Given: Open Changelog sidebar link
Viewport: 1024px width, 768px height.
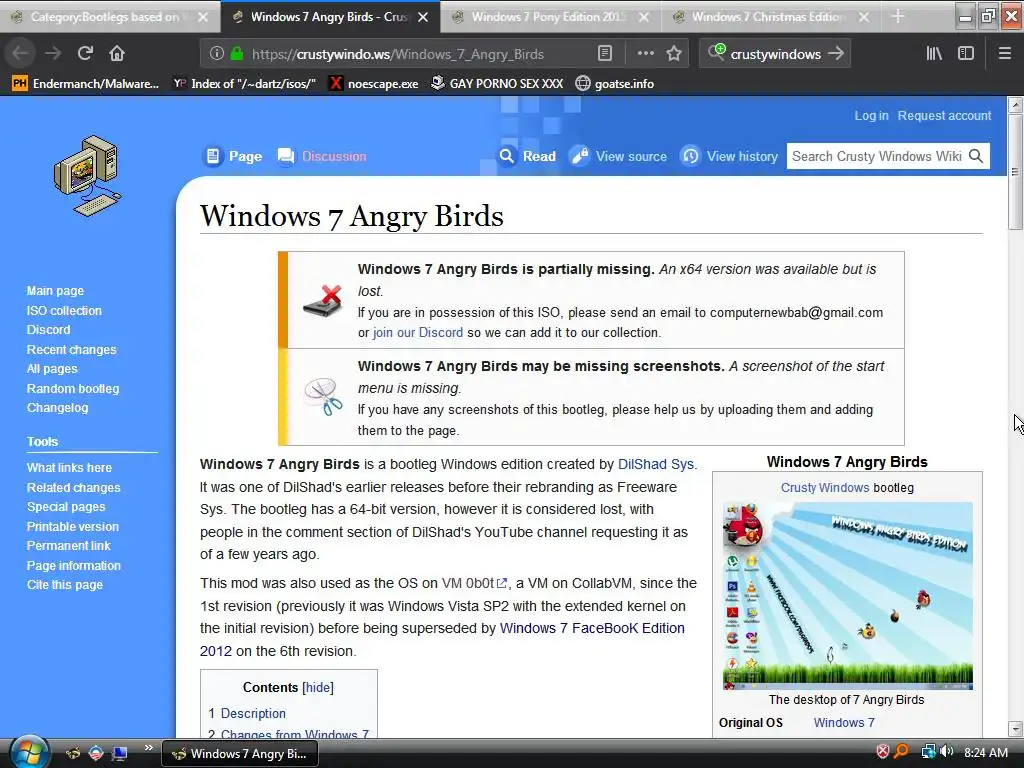Looking at the screenshot, I should coord(57,408).
